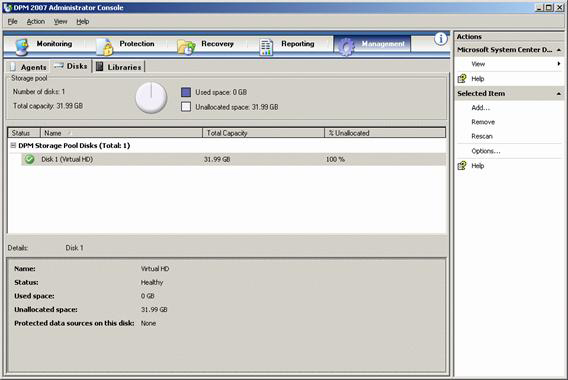Screen dimensions: 568x380
Task: Click the Disks tab drive icon
Action: coord(58,66)
